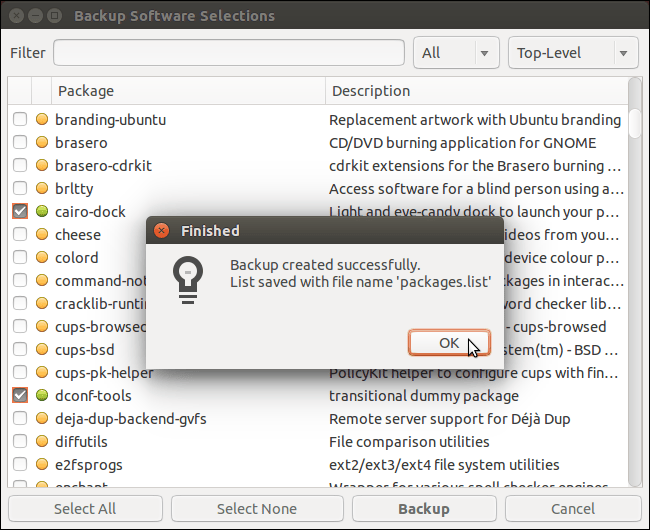650x530 pixels.
Task: Sort by the Package column header
Action: [x=188, y=91]
